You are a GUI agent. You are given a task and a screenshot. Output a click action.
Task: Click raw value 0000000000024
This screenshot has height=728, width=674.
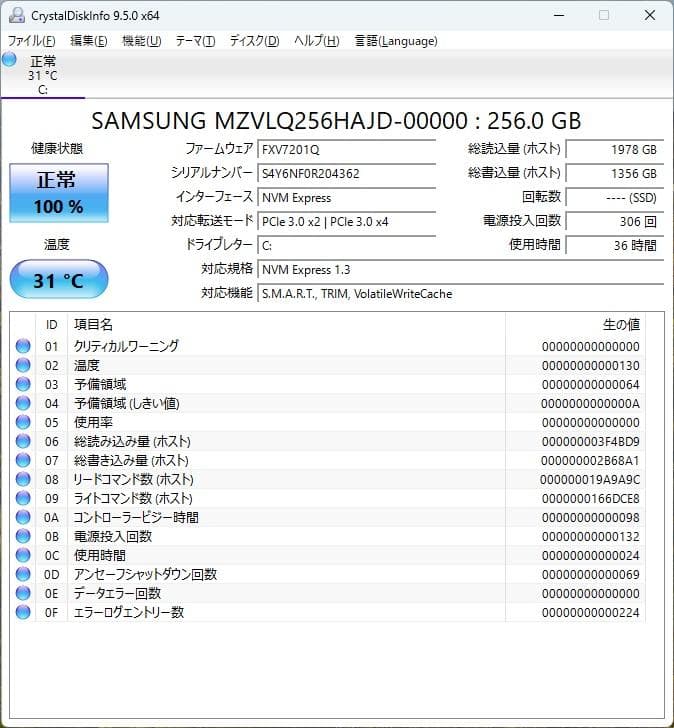[x=590, y=556]
